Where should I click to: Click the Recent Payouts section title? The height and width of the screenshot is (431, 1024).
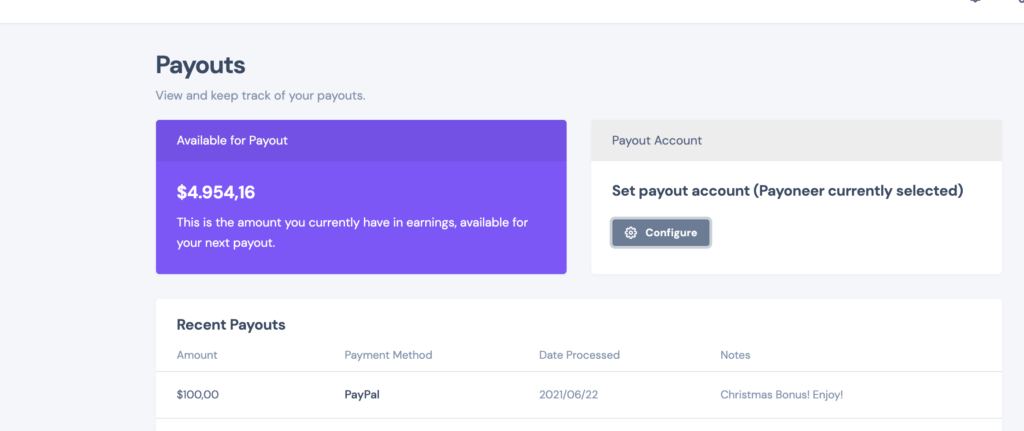click(231, 325)
